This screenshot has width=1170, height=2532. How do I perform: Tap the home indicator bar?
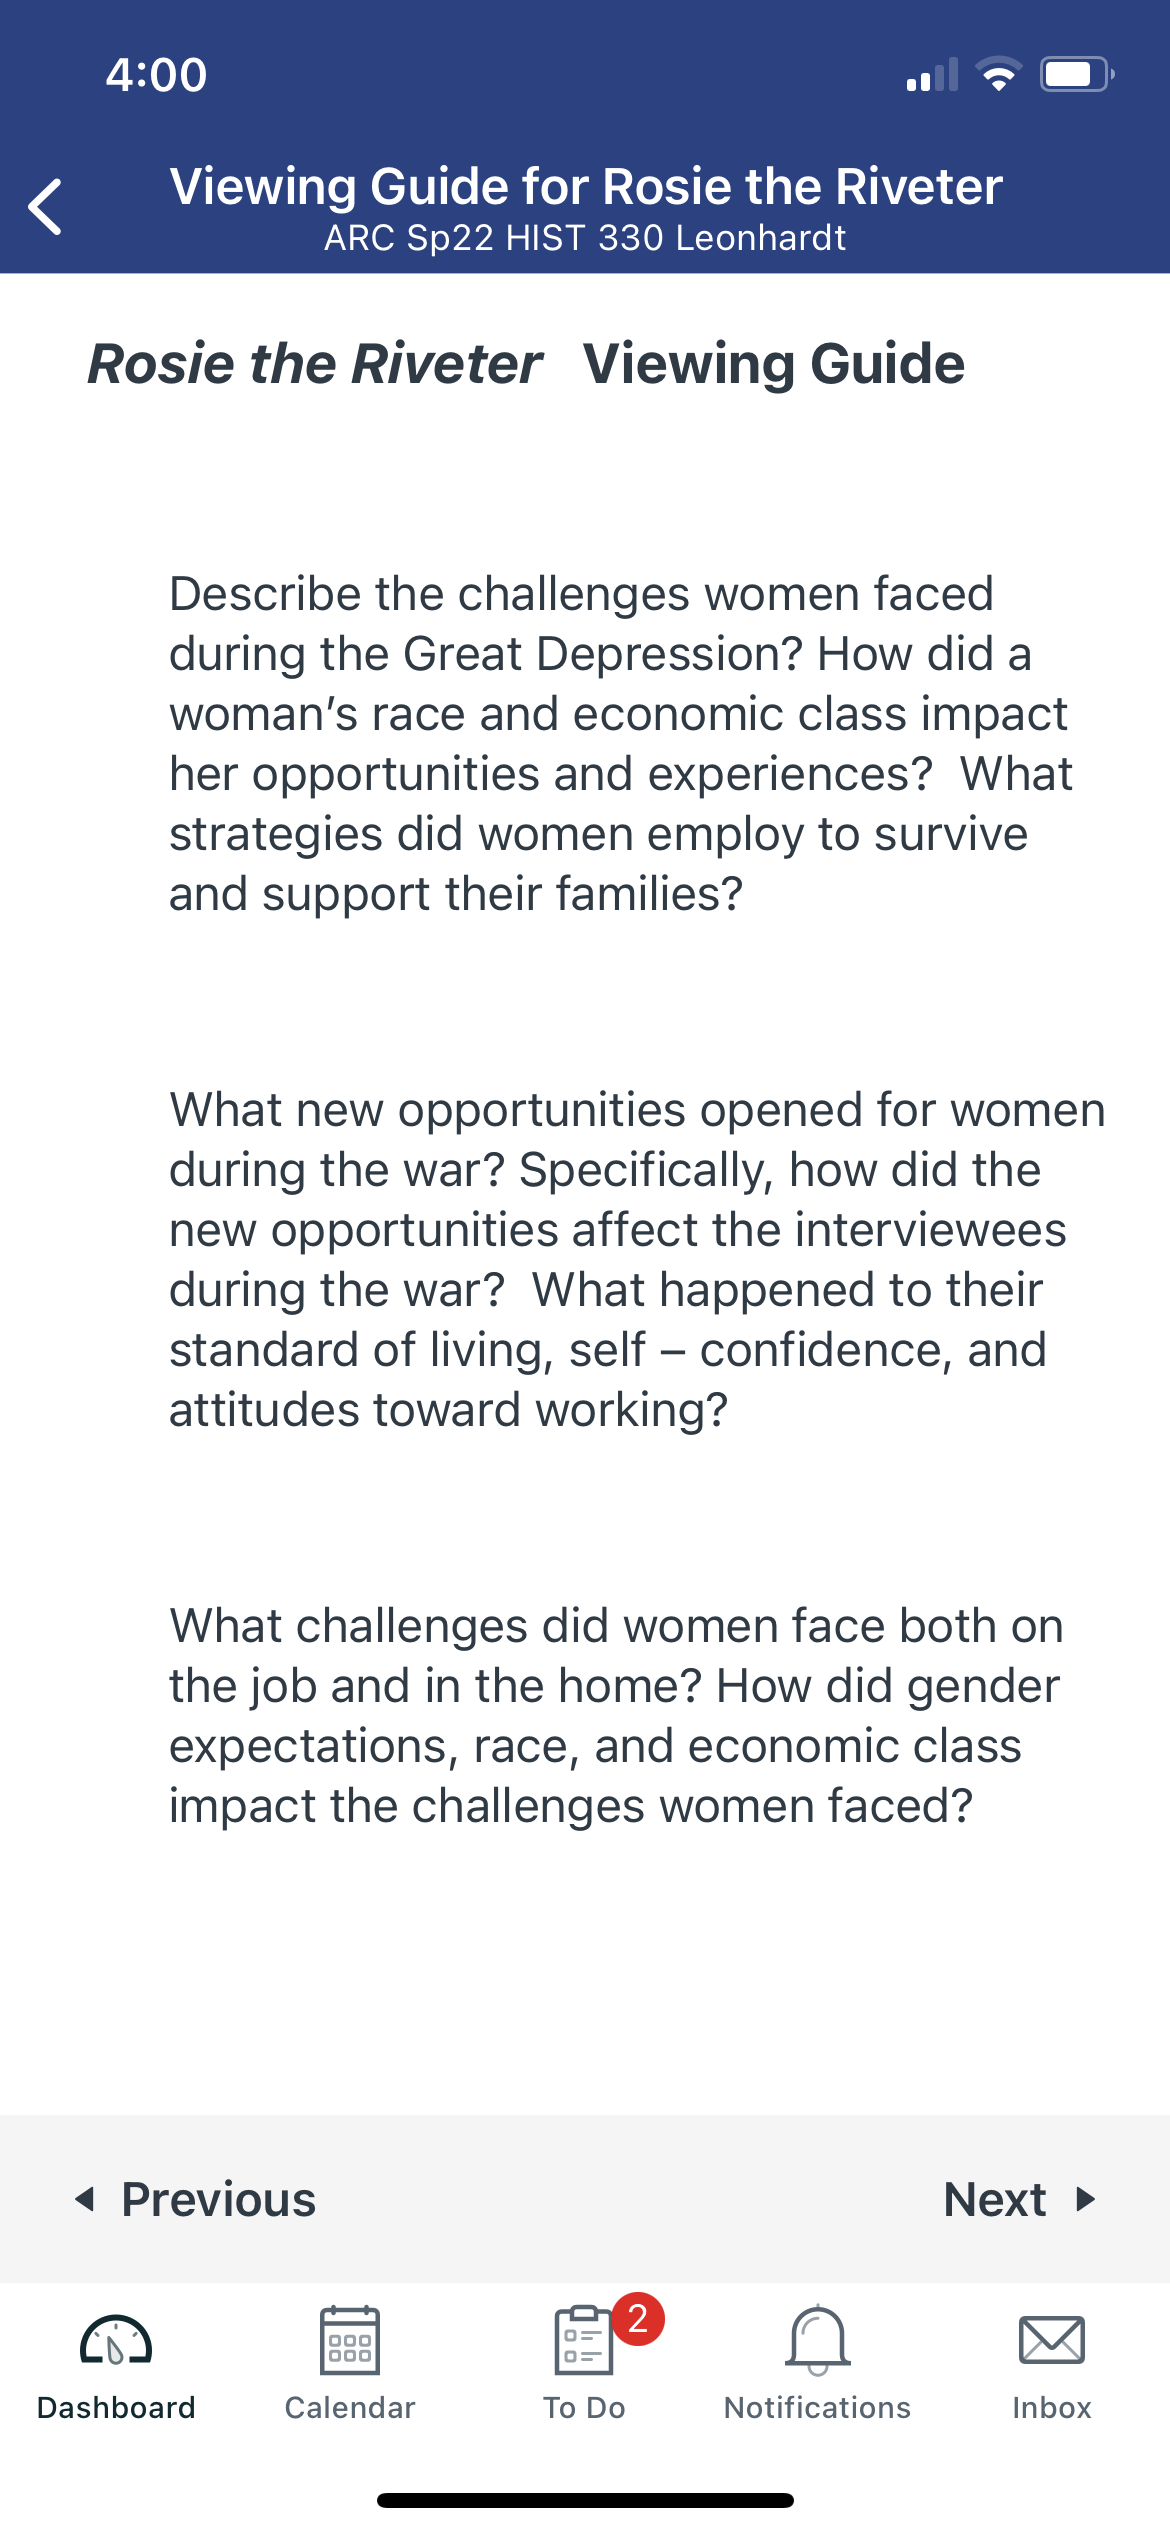pos(585,2500)
